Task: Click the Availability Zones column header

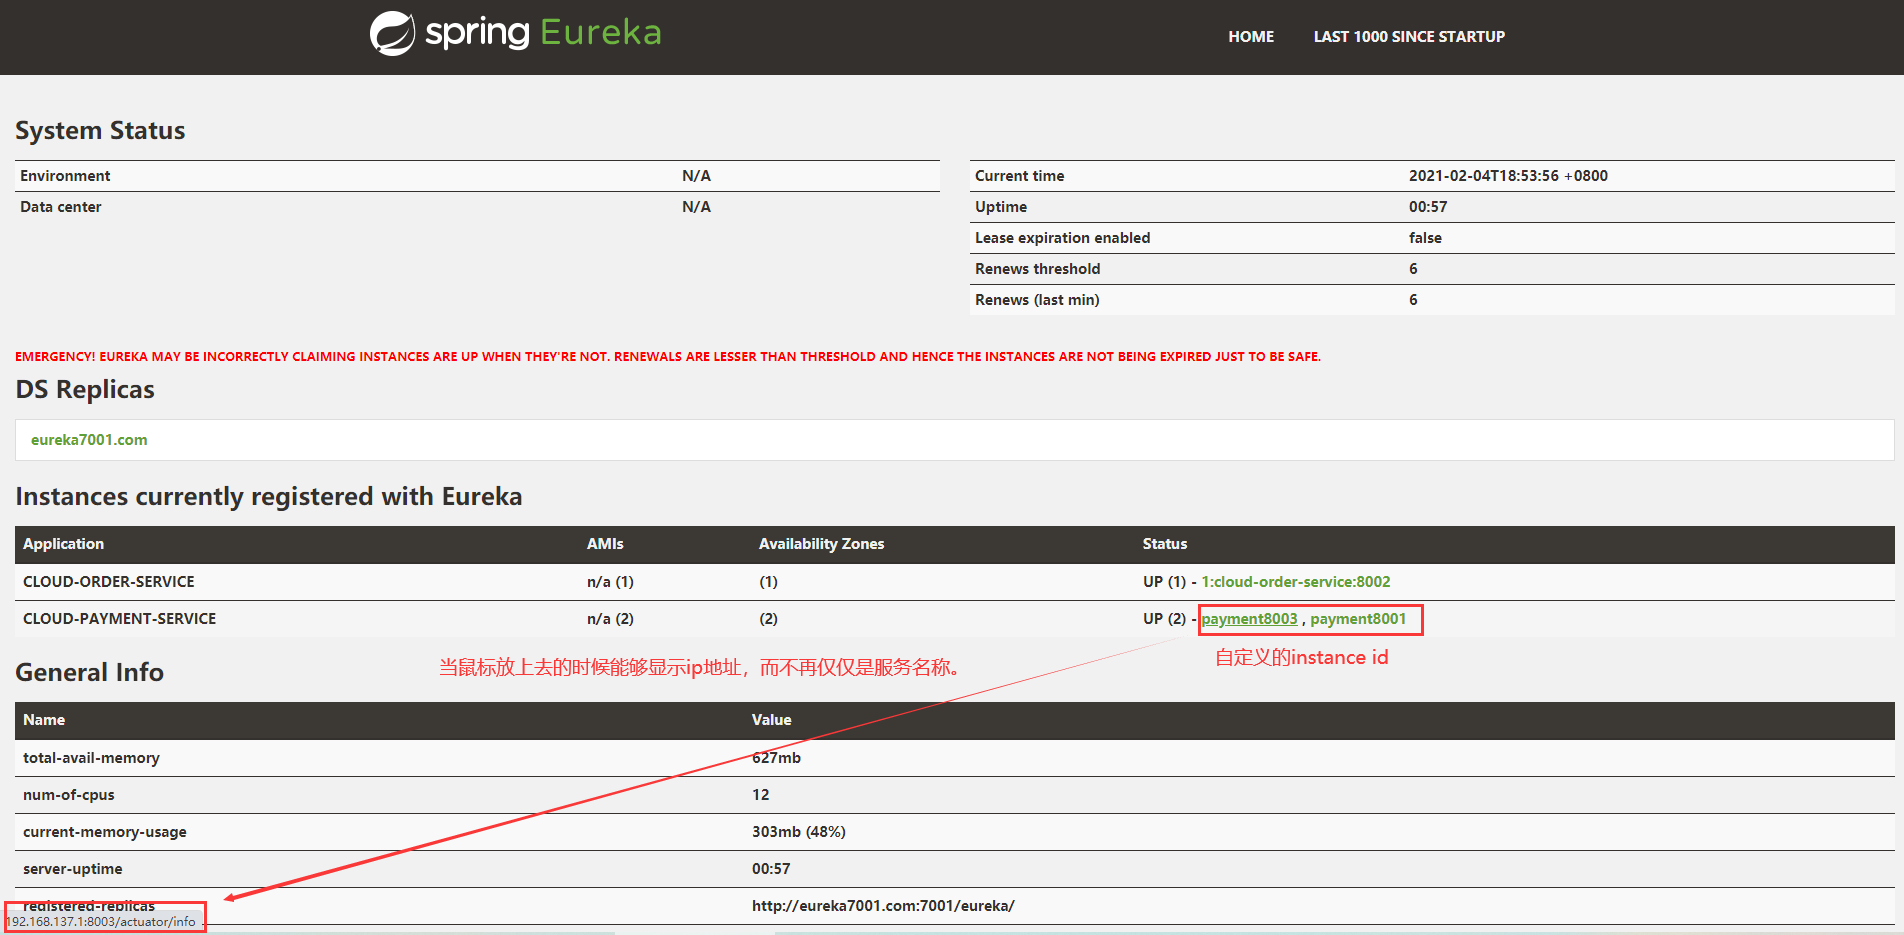Action: (x=822, y=544)
